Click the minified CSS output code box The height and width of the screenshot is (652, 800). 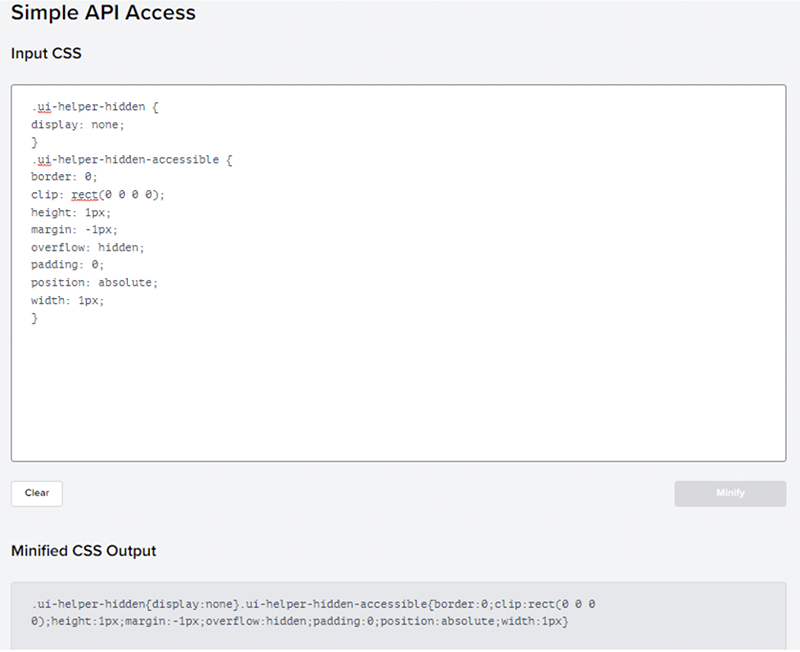coord(398,614)
